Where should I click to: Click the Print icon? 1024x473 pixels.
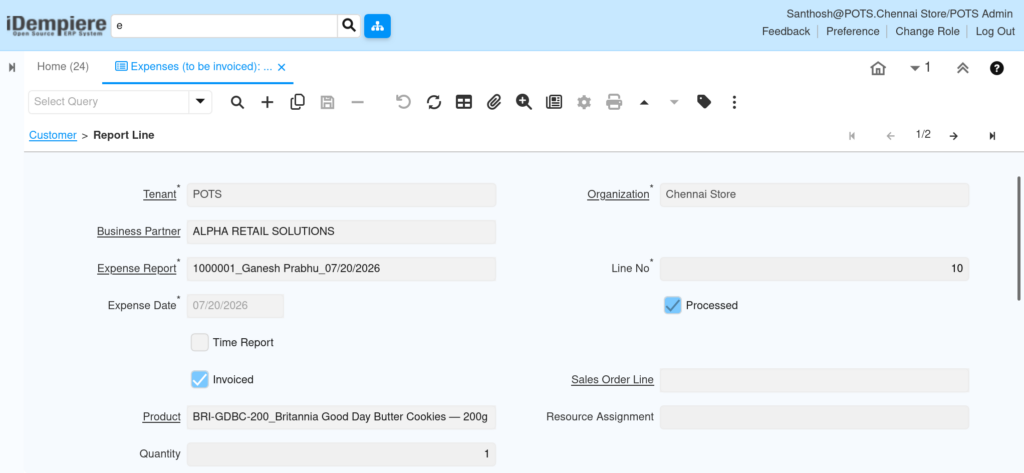coord(614,102)
